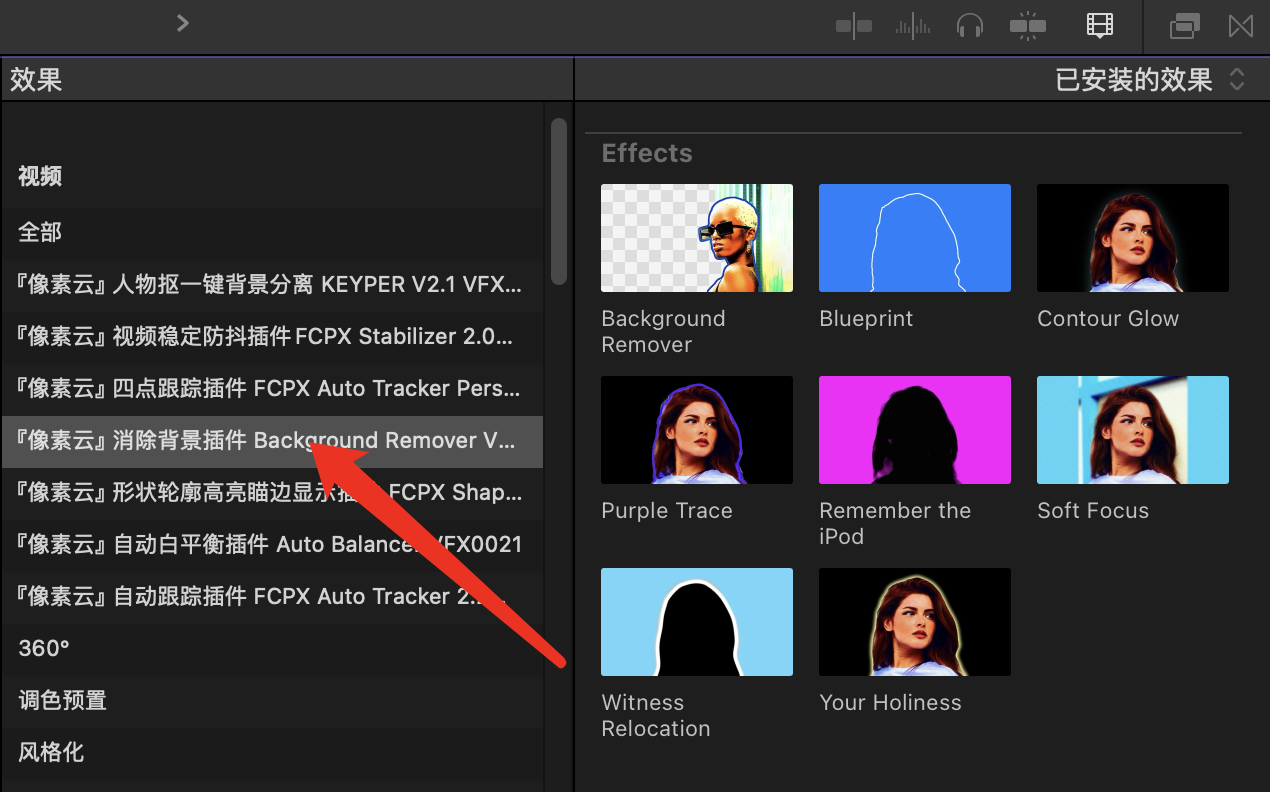Click the effects sidebar scrollbar
The width and height of the screenshot is (1270, 792).
[559, 200]
